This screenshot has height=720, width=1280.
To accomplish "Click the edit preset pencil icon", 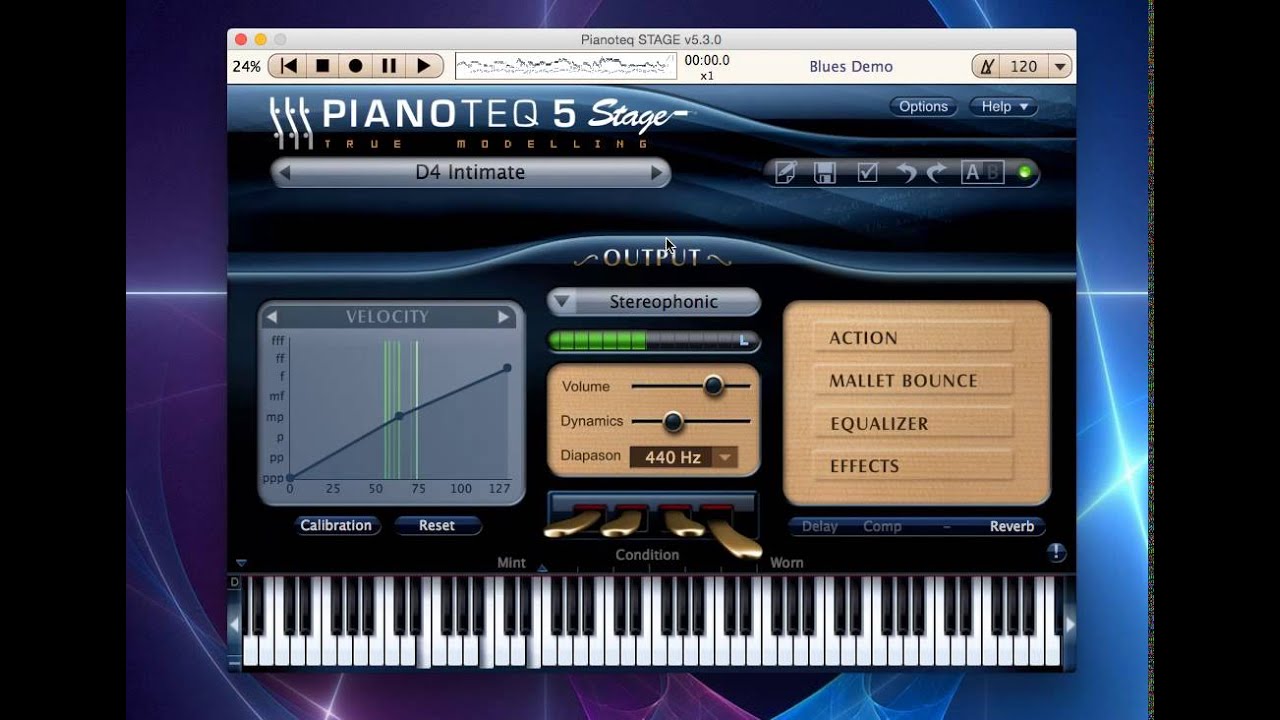I will [x=785, y=173].
